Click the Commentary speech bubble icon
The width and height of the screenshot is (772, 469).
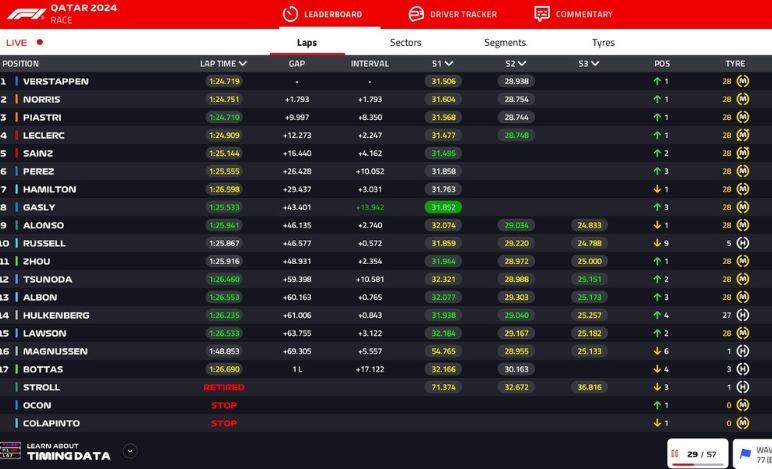coord(541,14)
